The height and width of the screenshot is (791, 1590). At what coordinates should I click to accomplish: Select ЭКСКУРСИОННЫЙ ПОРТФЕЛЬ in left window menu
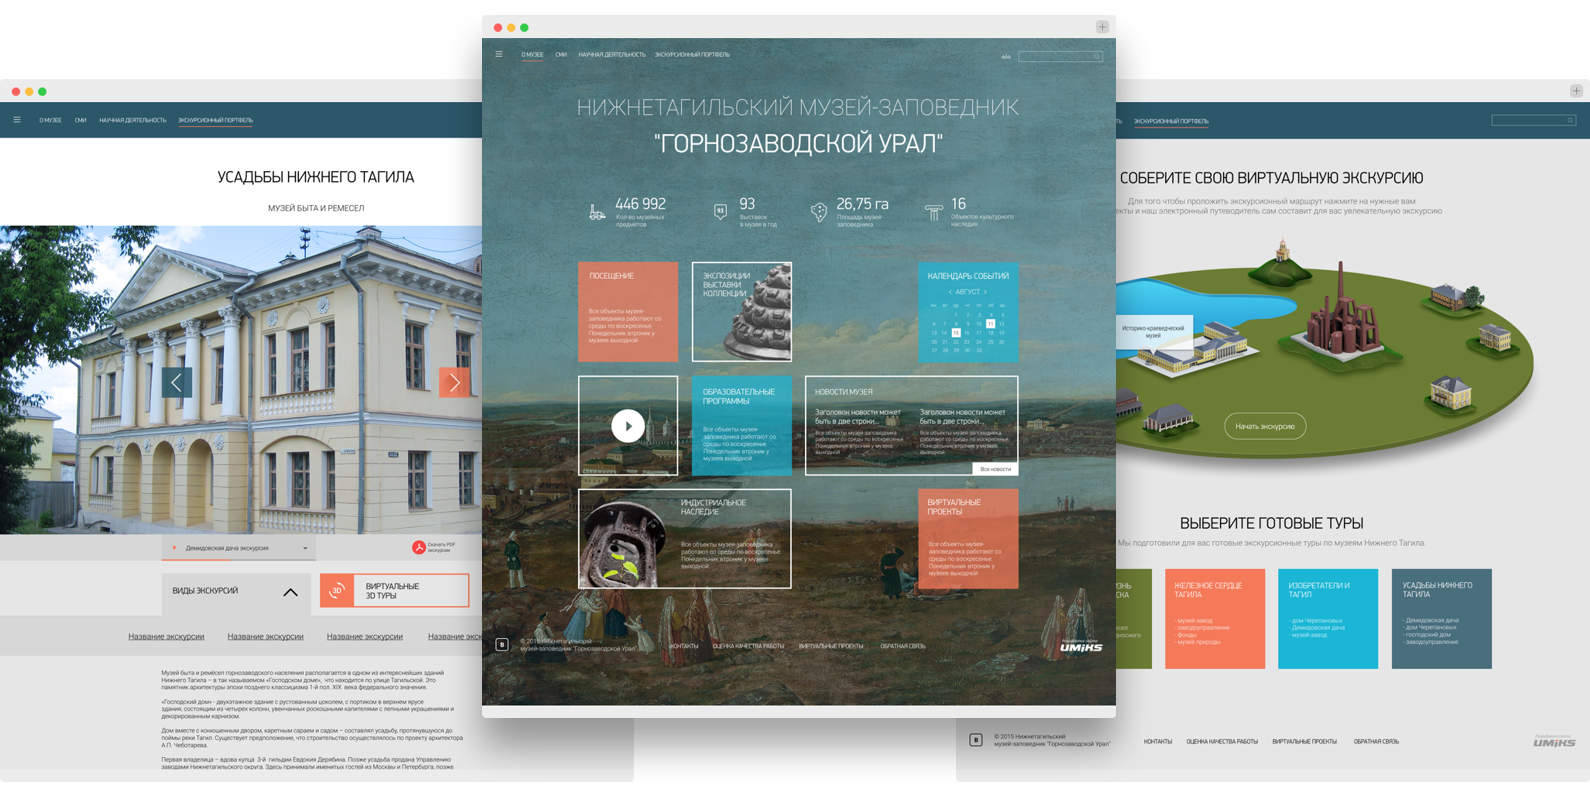coord(215,120)
